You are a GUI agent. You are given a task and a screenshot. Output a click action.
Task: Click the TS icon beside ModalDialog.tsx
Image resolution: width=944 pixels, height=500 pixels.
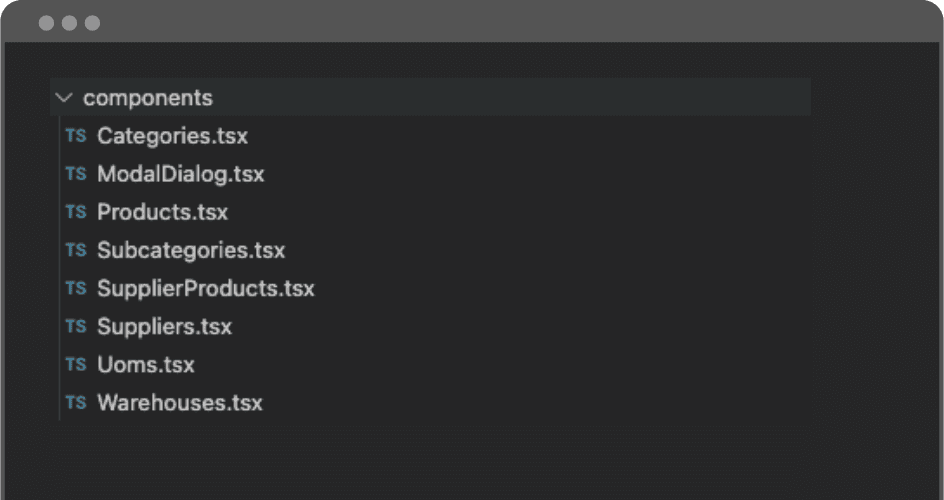point(76,174)
